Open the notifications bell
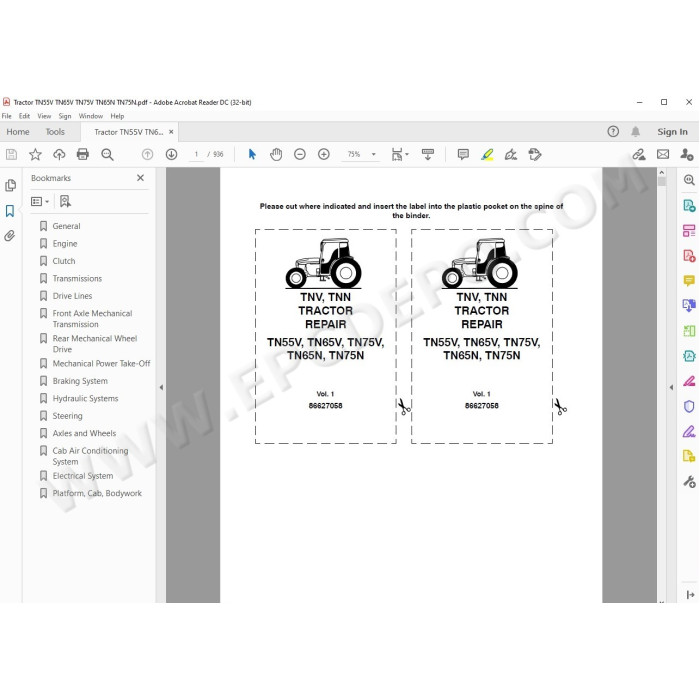Image resolution: width=700 pixels, height=700 pixels. 635,131
